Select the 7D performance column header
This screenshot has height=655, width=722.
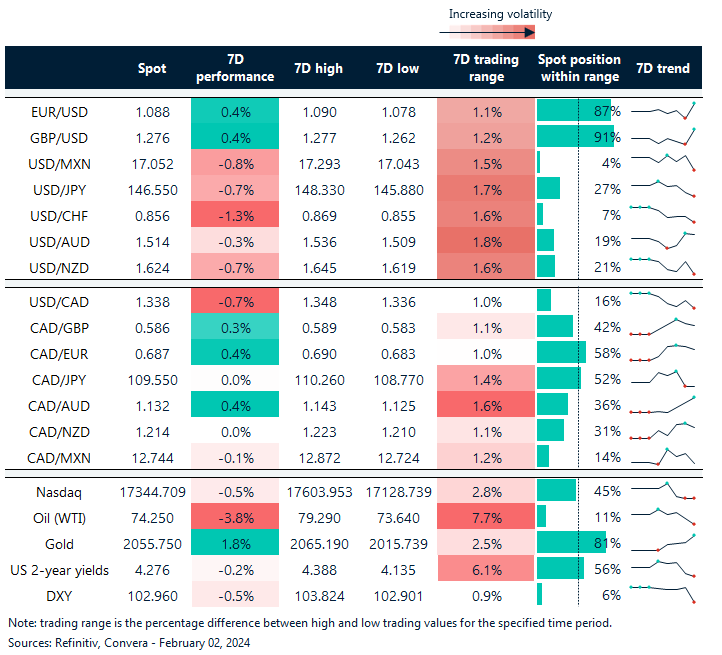tap(234, 68)
